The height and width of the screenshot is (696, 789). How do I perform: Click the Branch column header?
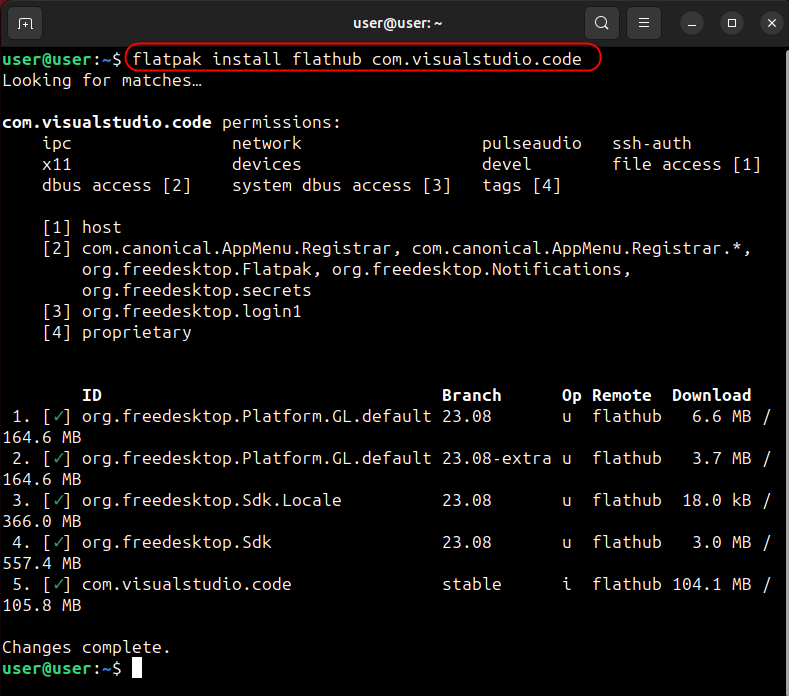(471, 395)
